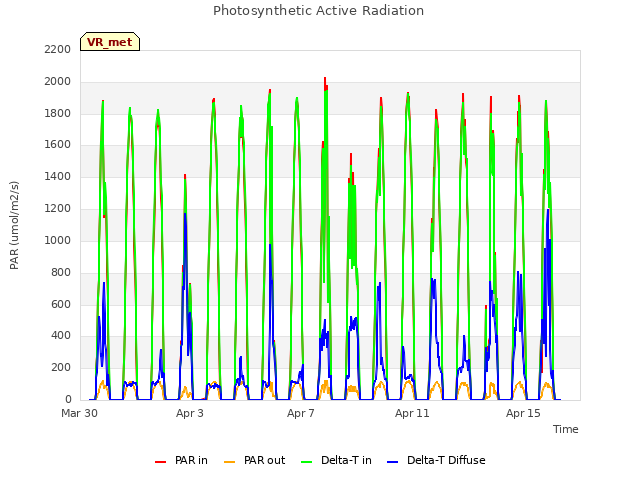This screenshot has height=480, width=640.
Task: Select the PAR out legend entry
Action: (x=255, y=460)
